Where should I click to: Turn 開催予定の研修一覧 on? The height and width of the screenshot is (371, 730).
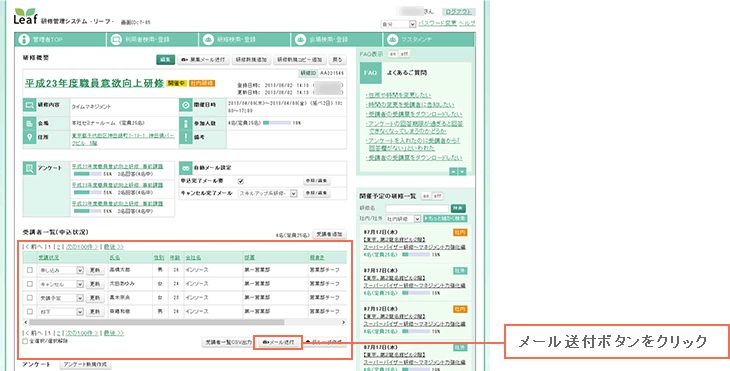[425, 196]
